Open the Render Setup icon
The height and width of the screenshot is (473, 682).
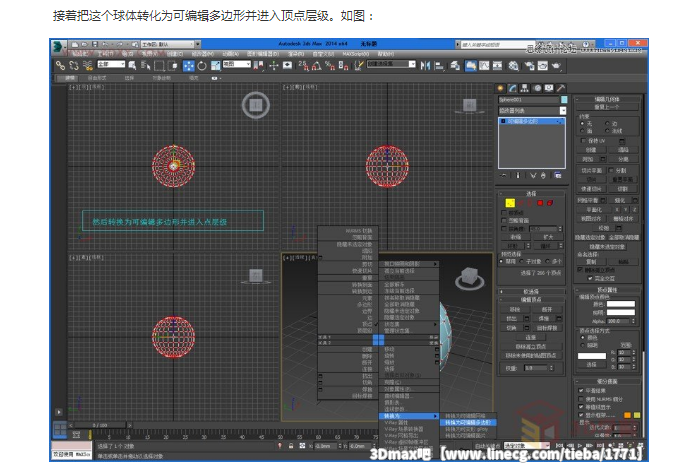529,66
